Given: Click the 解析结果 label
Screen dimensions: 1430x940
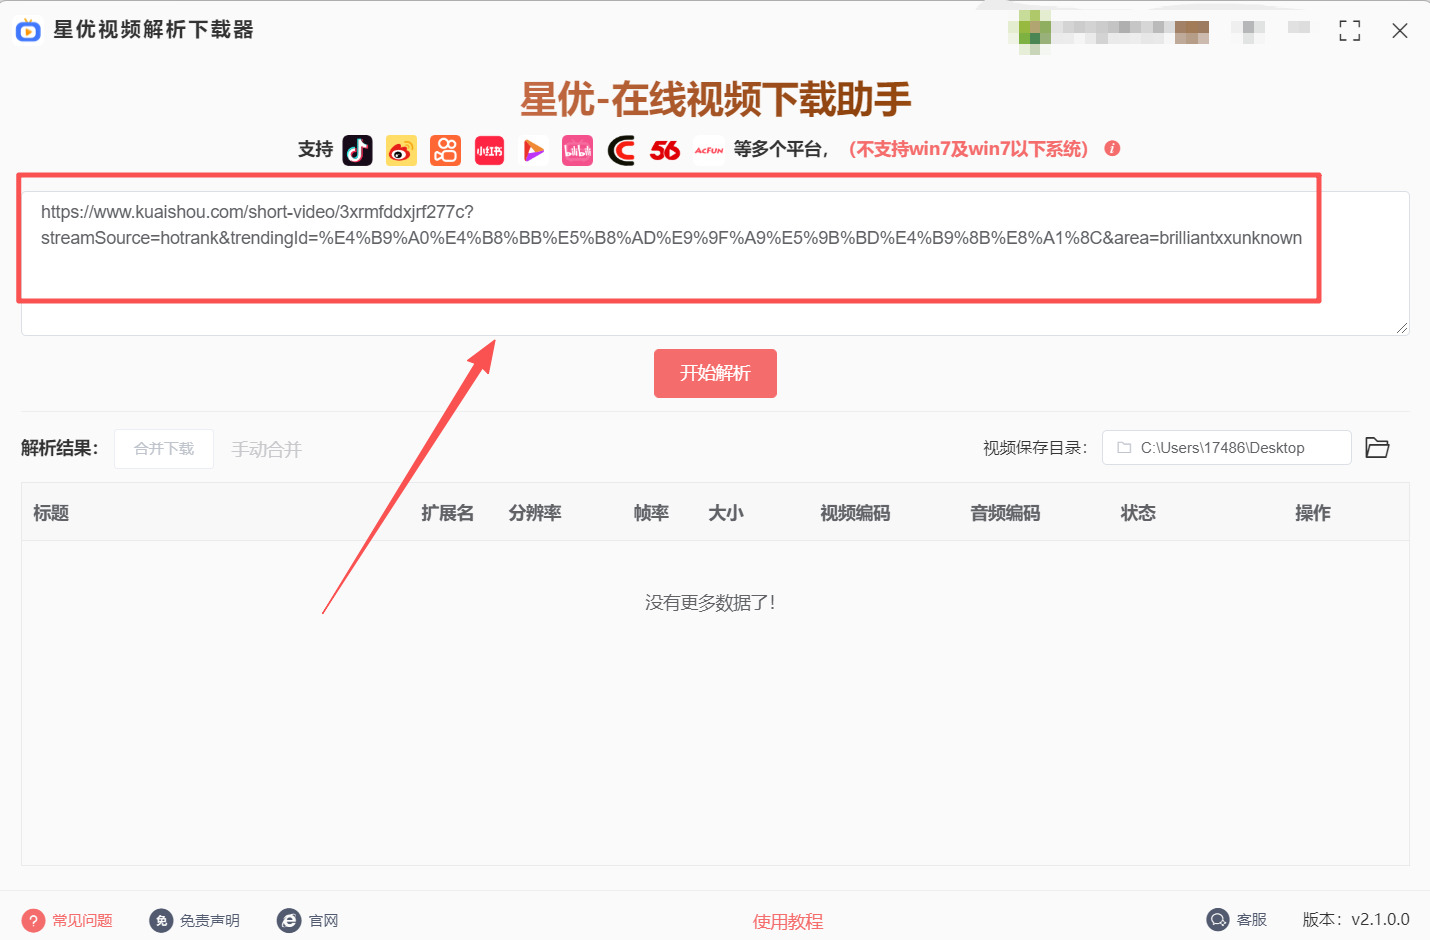Looking at the screenshot, I should point(60,448).
